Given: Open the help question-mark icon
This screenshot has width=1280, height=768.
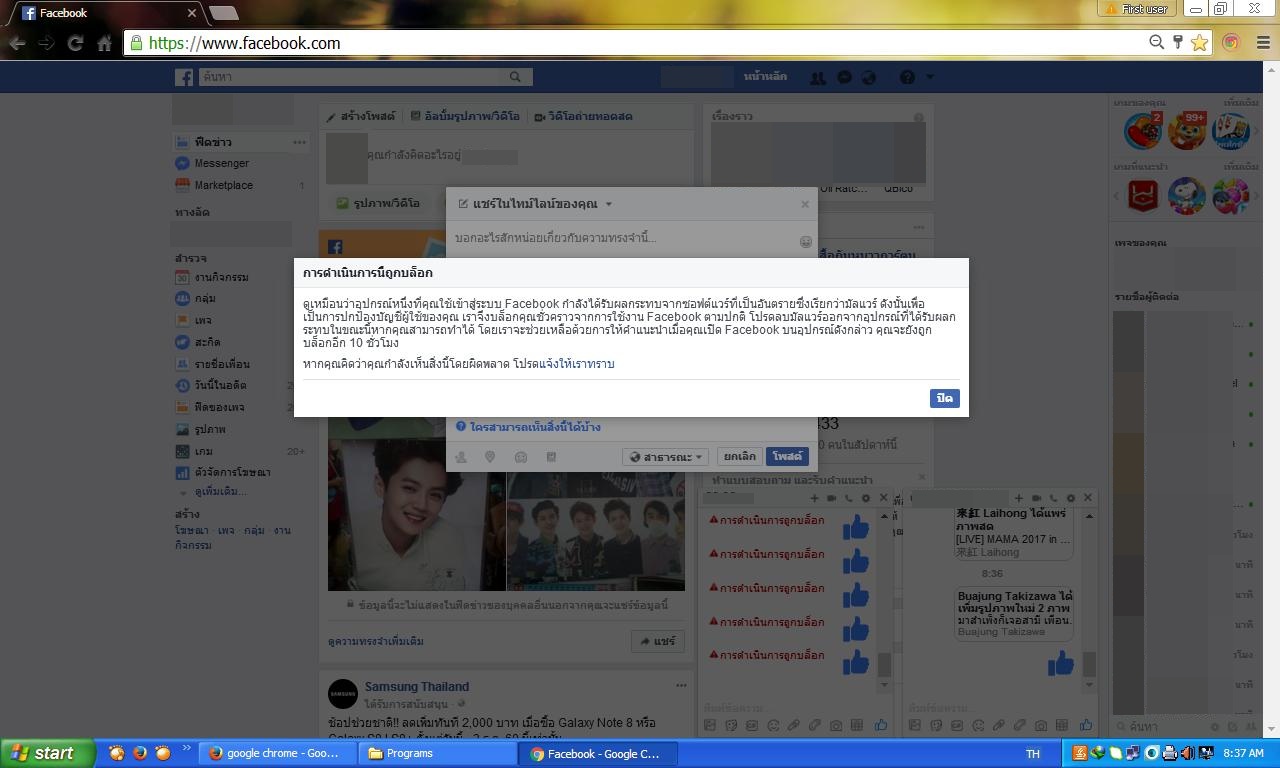Looking at the screenshot, I should click(x=907, y=77).
